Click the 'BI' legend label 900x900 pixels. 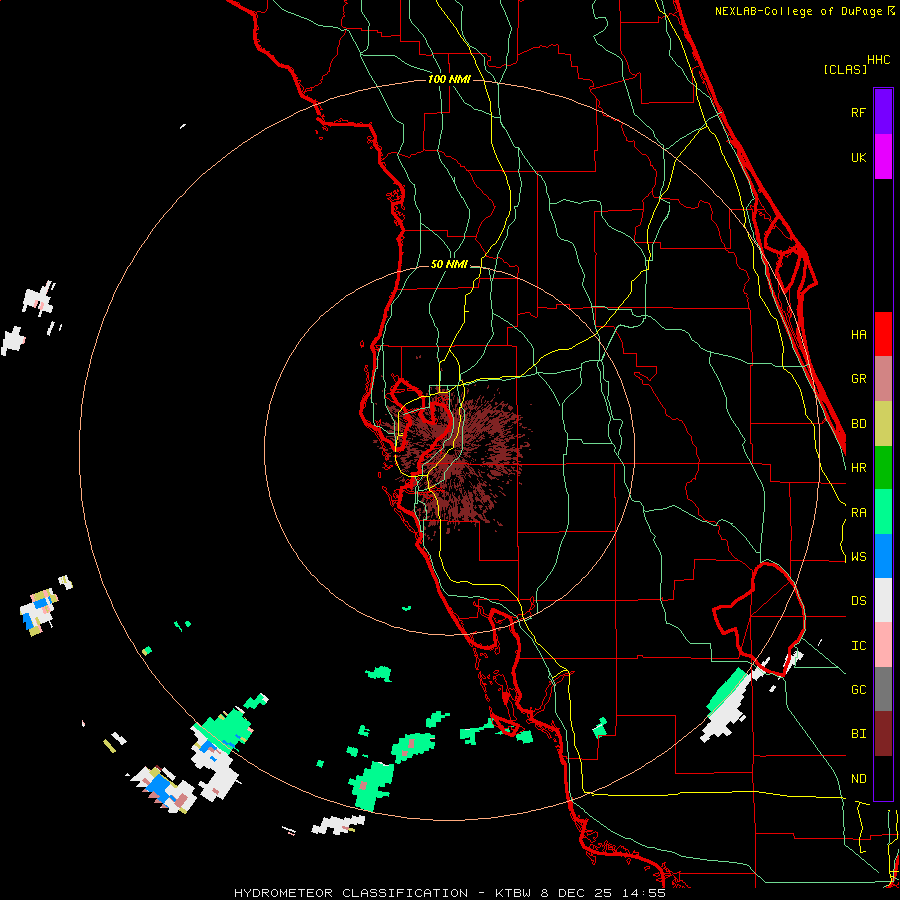pyautogui.click(x=858, y=734)
